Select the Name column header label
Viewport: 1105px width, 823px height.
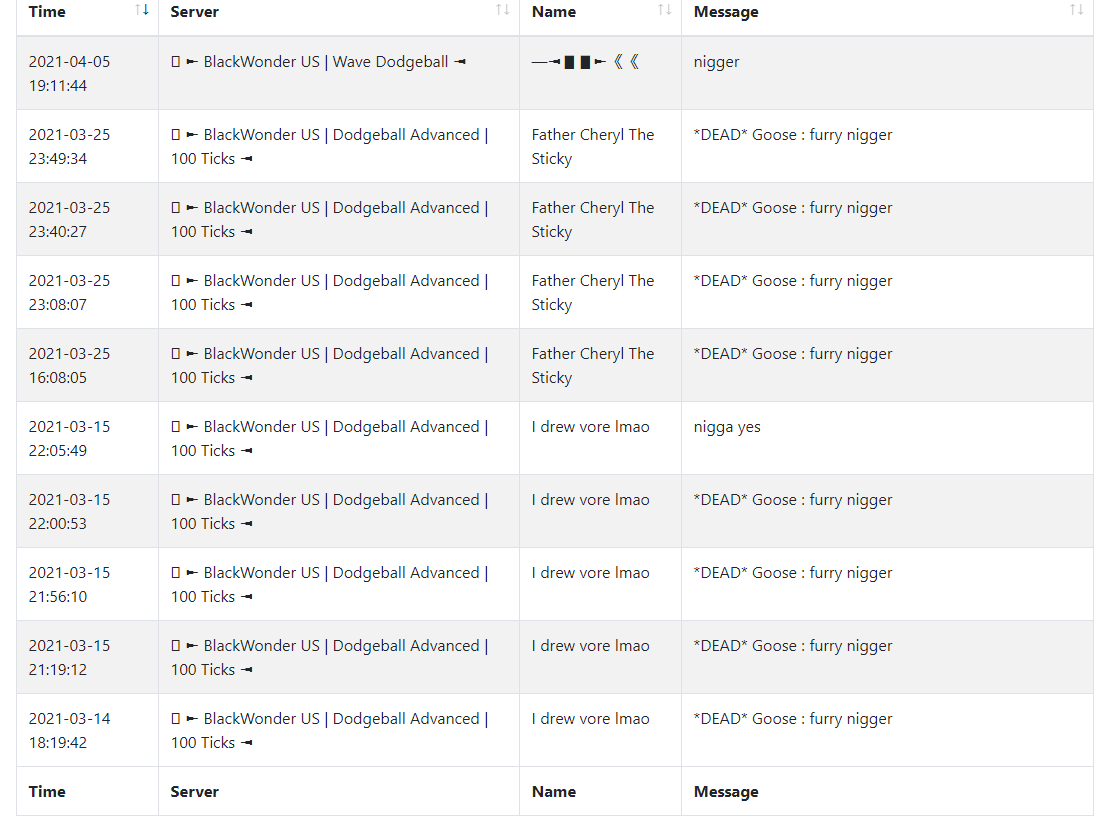(554, 12)
